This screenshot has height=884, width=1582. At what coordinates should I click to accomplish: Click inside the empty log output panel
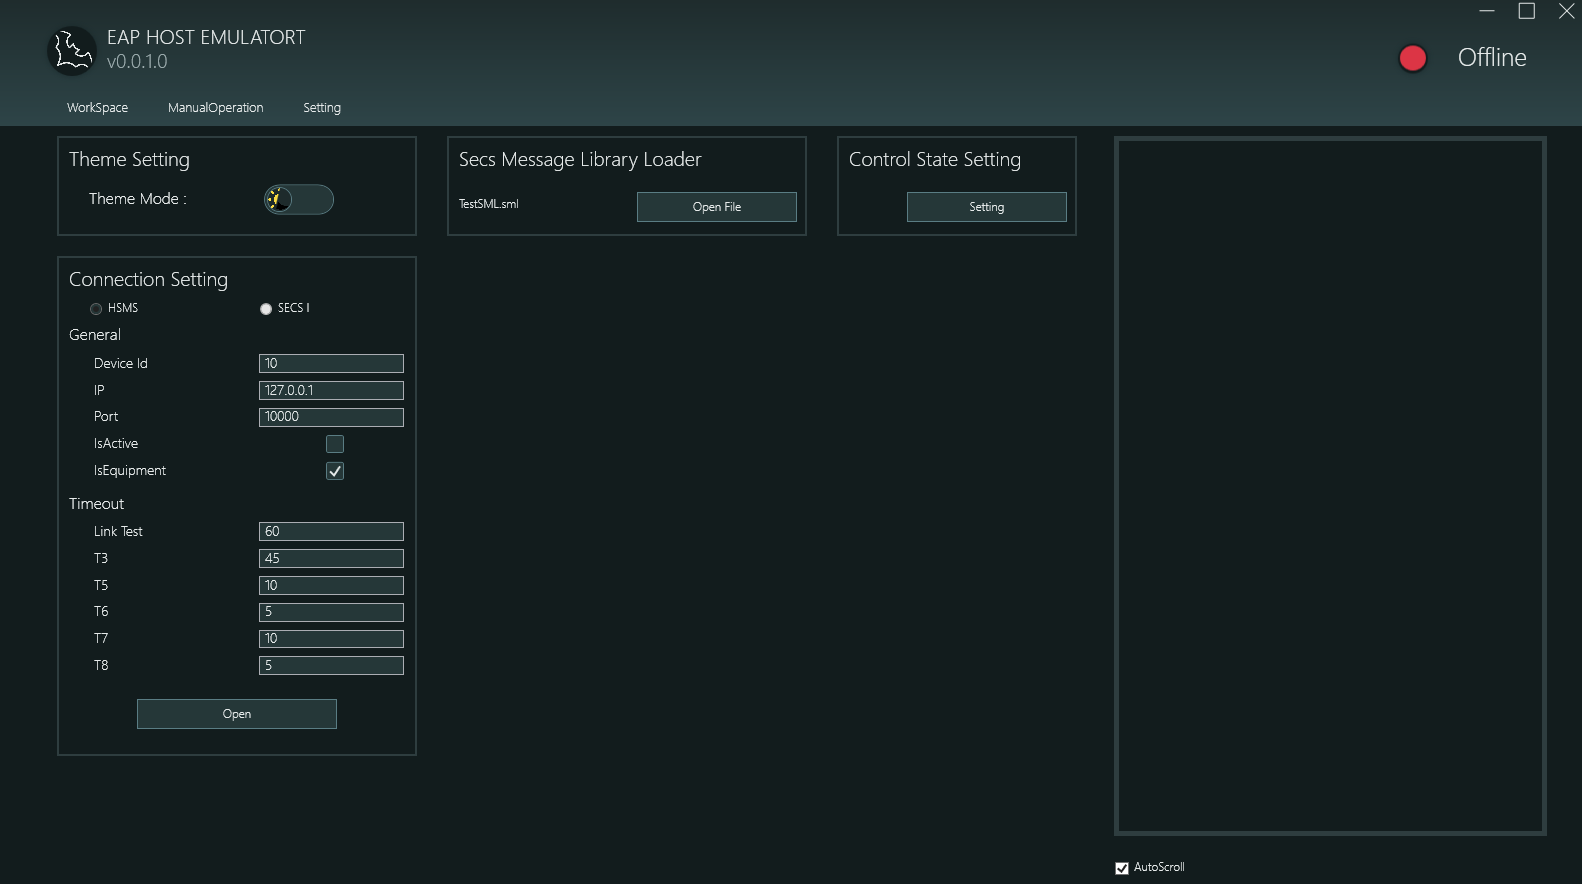[x=1330, y=486]
